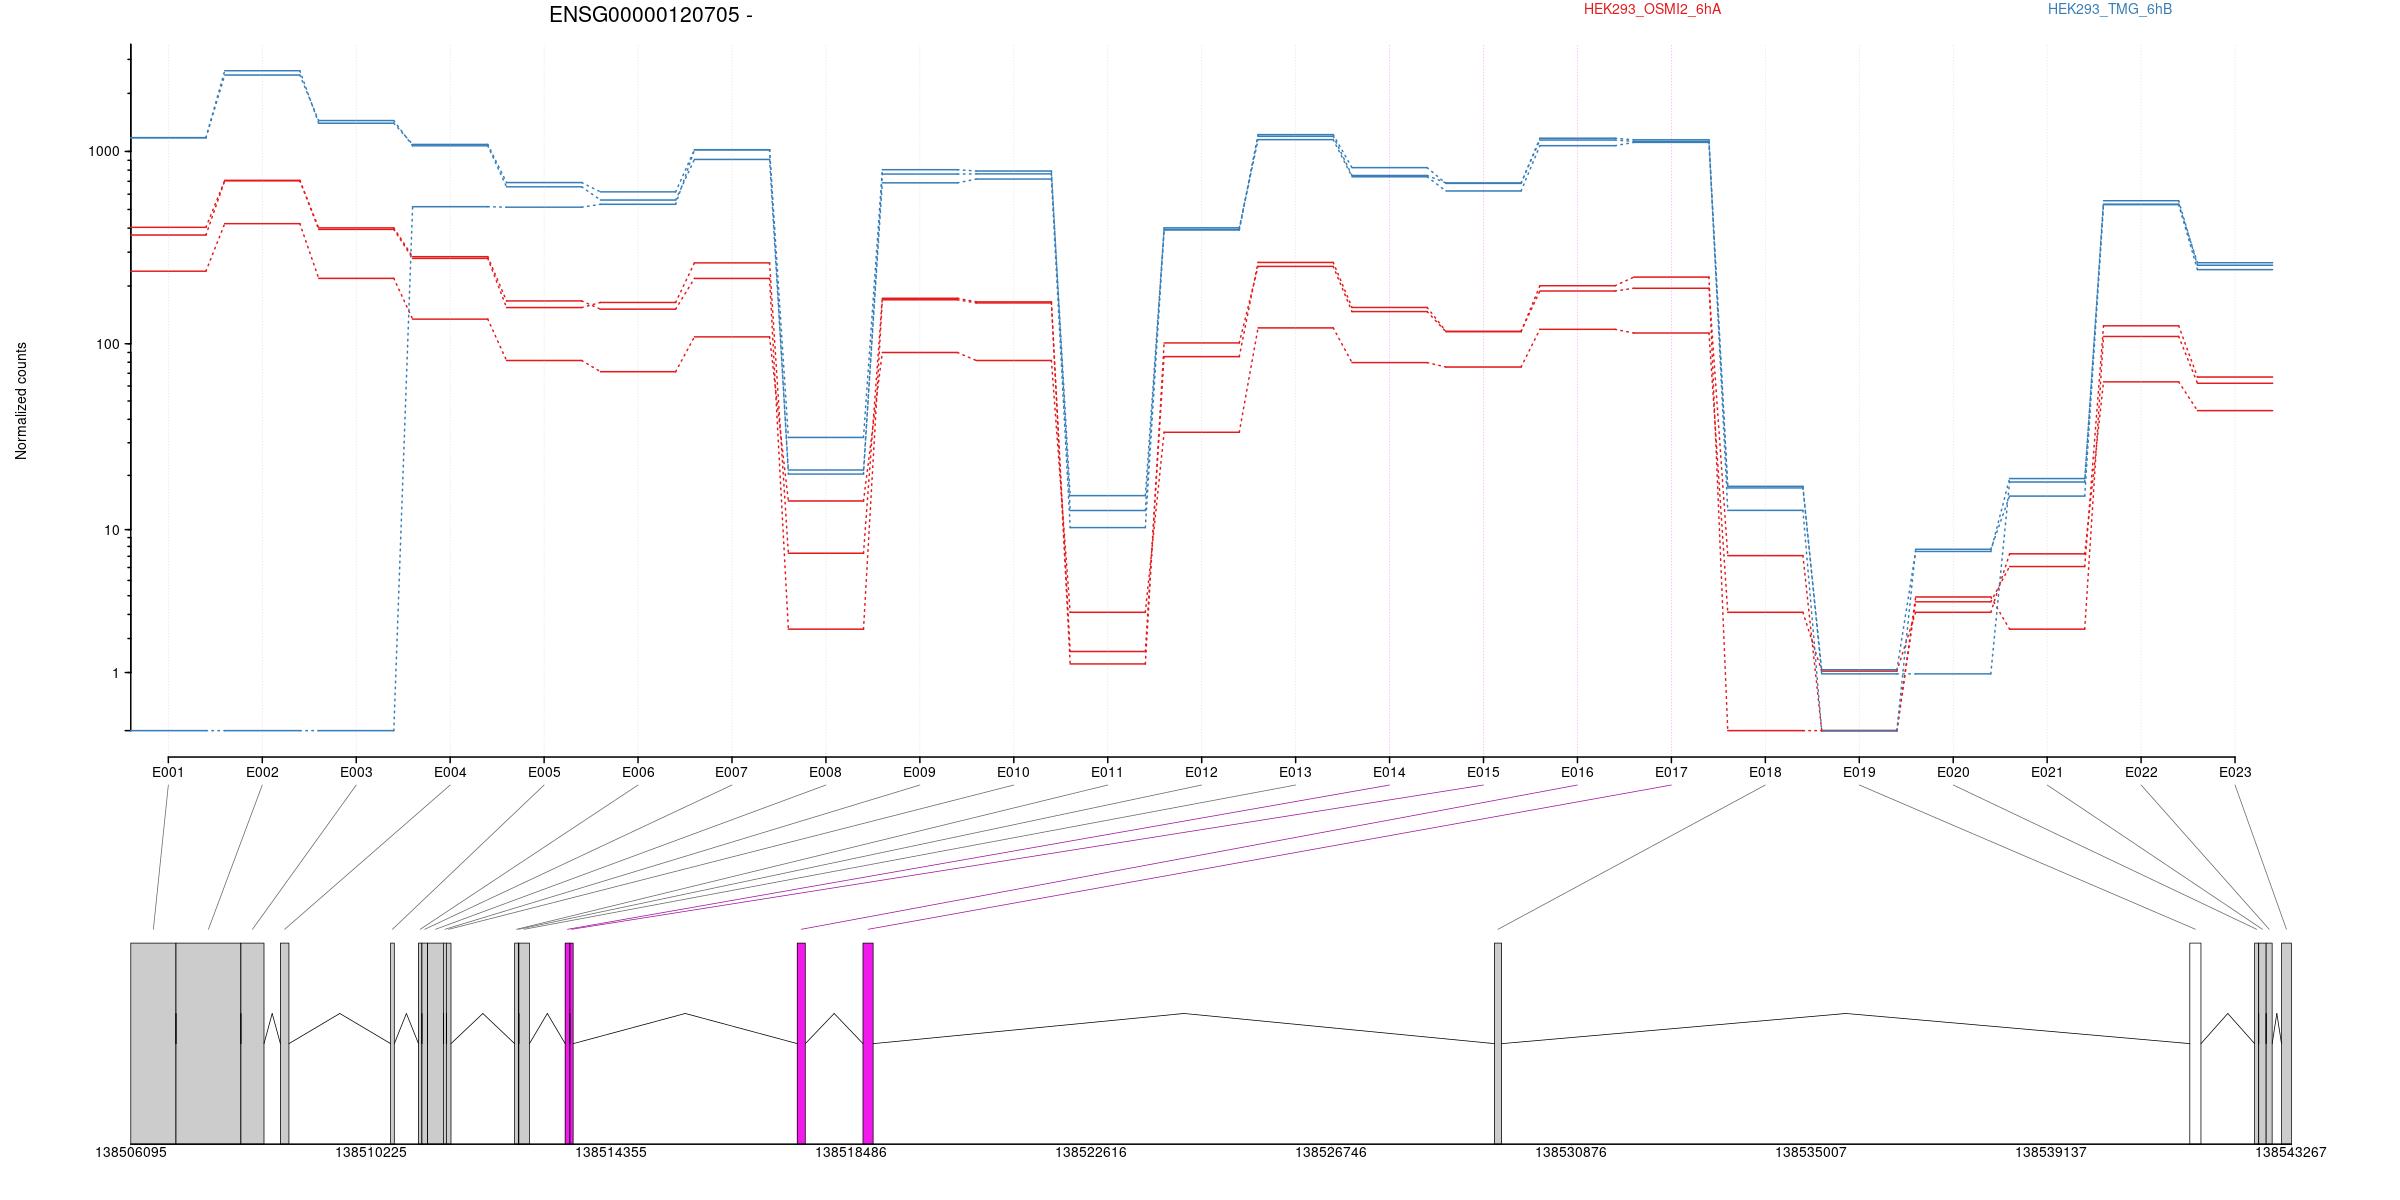Viewport: 2400px width, 1200px height.
Task: Click genomic coordinate 138518486
Action: point(851,1152)
